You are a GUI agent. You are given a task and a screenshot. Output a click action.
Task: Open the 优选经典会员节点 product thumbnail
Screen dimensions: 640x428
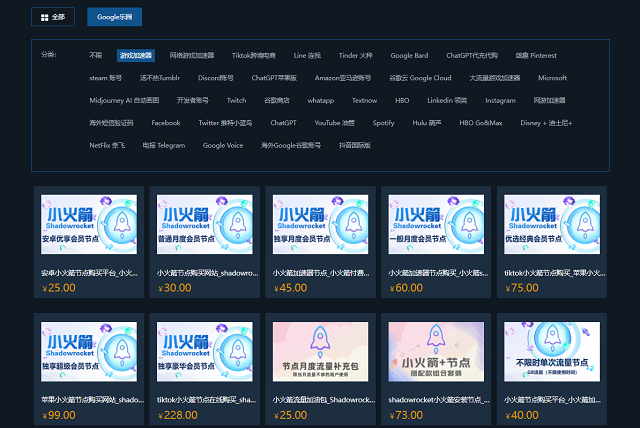[x=552, y=224]
